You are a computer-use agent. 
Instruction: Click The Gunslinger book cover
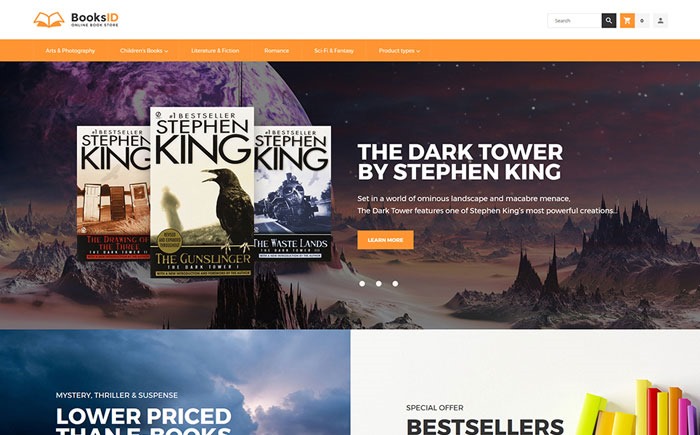coord(202,192)
